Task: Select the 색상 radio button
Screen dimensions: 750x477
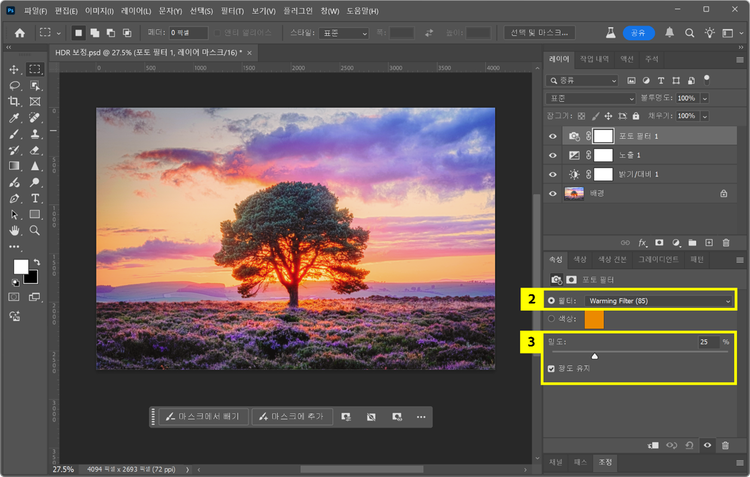Action: pyautogui.click(x=551, y=319)
